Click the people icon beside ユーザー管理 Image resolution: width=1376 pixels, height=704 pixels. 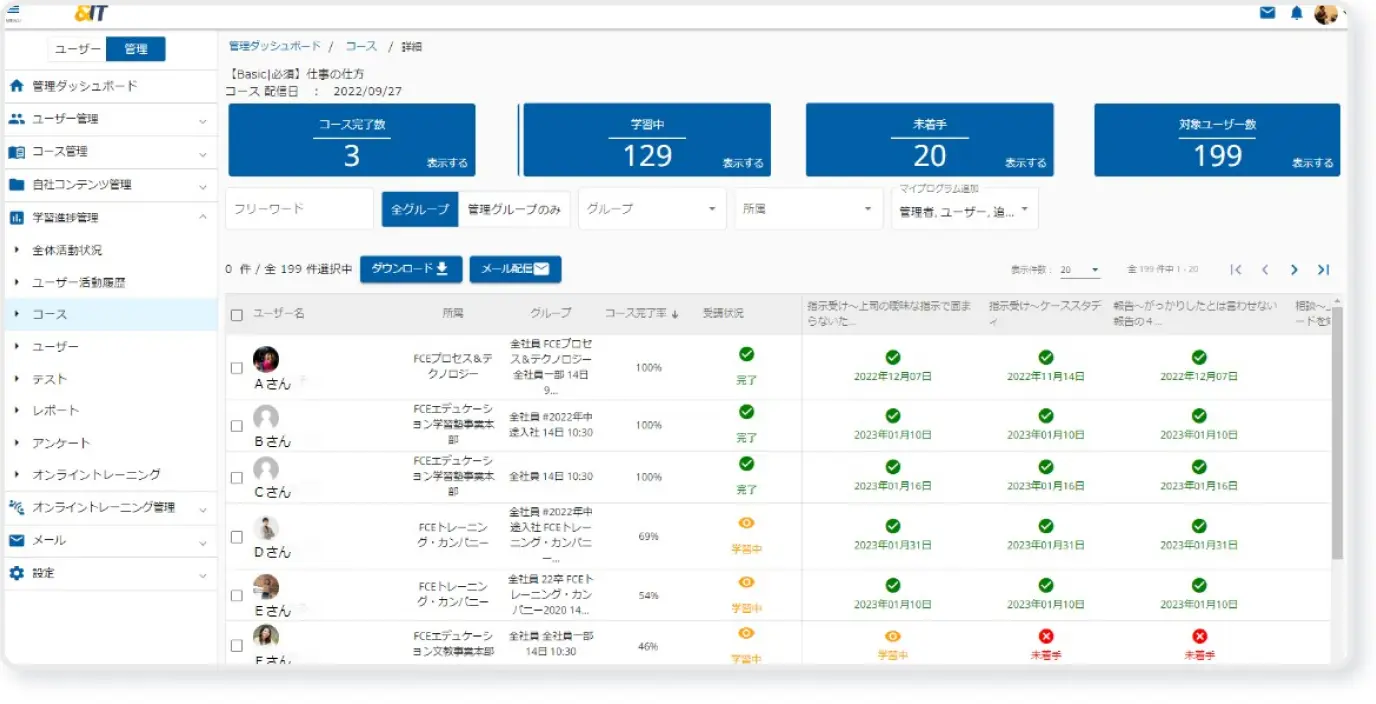click(x=16, y=119)
